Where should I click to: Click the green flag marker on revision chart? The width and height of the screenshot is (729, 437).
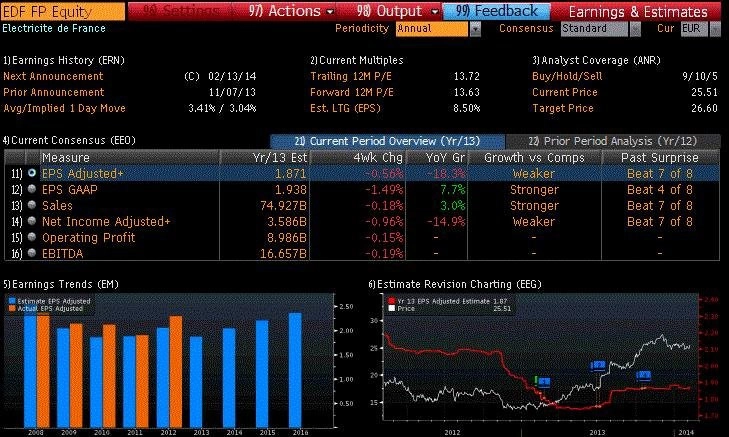536,380
